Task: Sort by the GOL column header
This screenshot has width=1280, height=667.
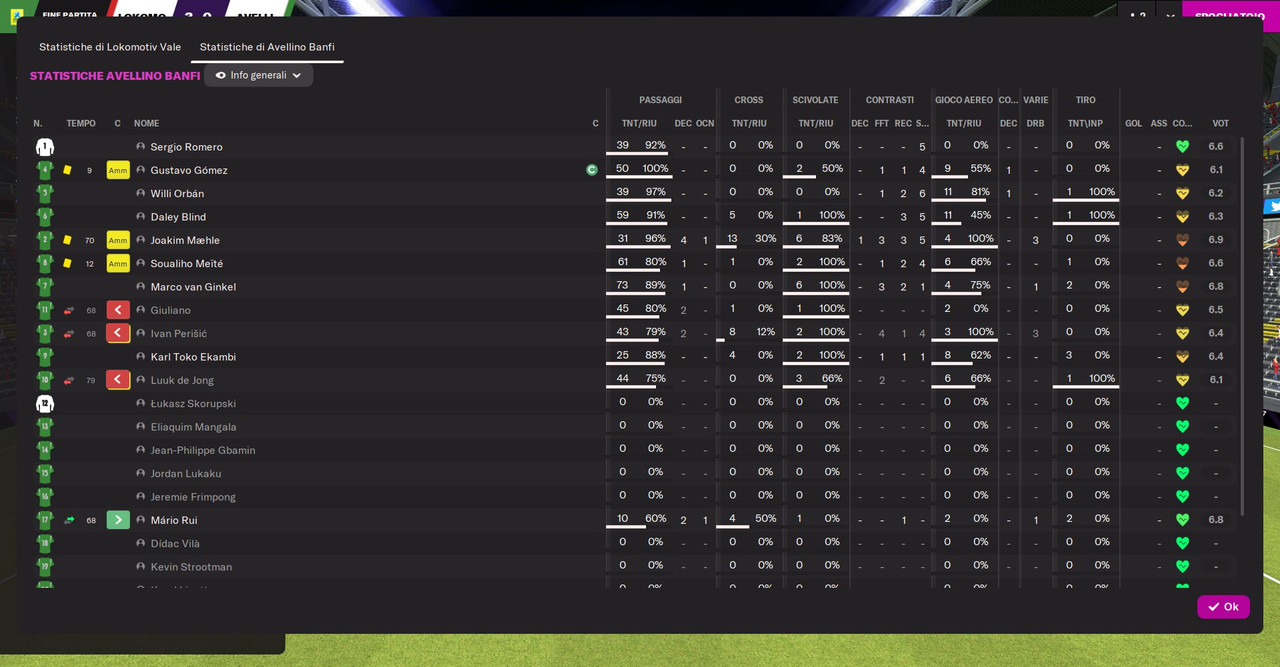Action: [x=1133, y=124]
